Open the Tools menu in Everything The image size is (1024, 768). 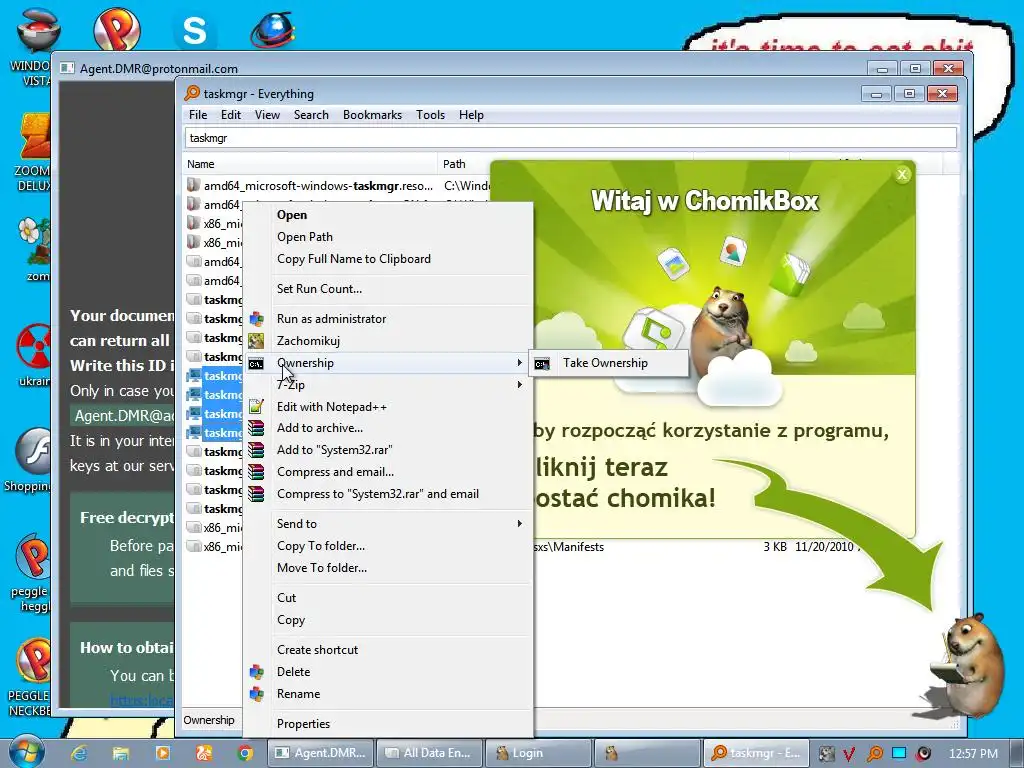pyautogui.click(x=430, y=115)
